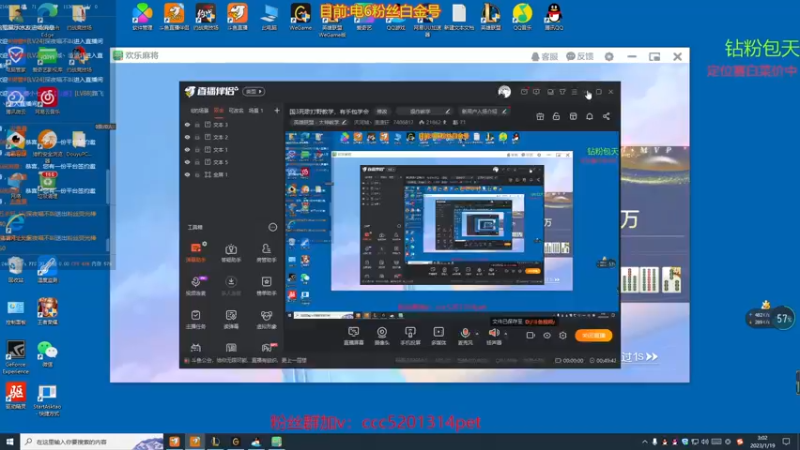Image resolution: width=800 pixels, height=450 pixels.
Task: Start recording with the camera icon
Action: [x=530, y=335]
